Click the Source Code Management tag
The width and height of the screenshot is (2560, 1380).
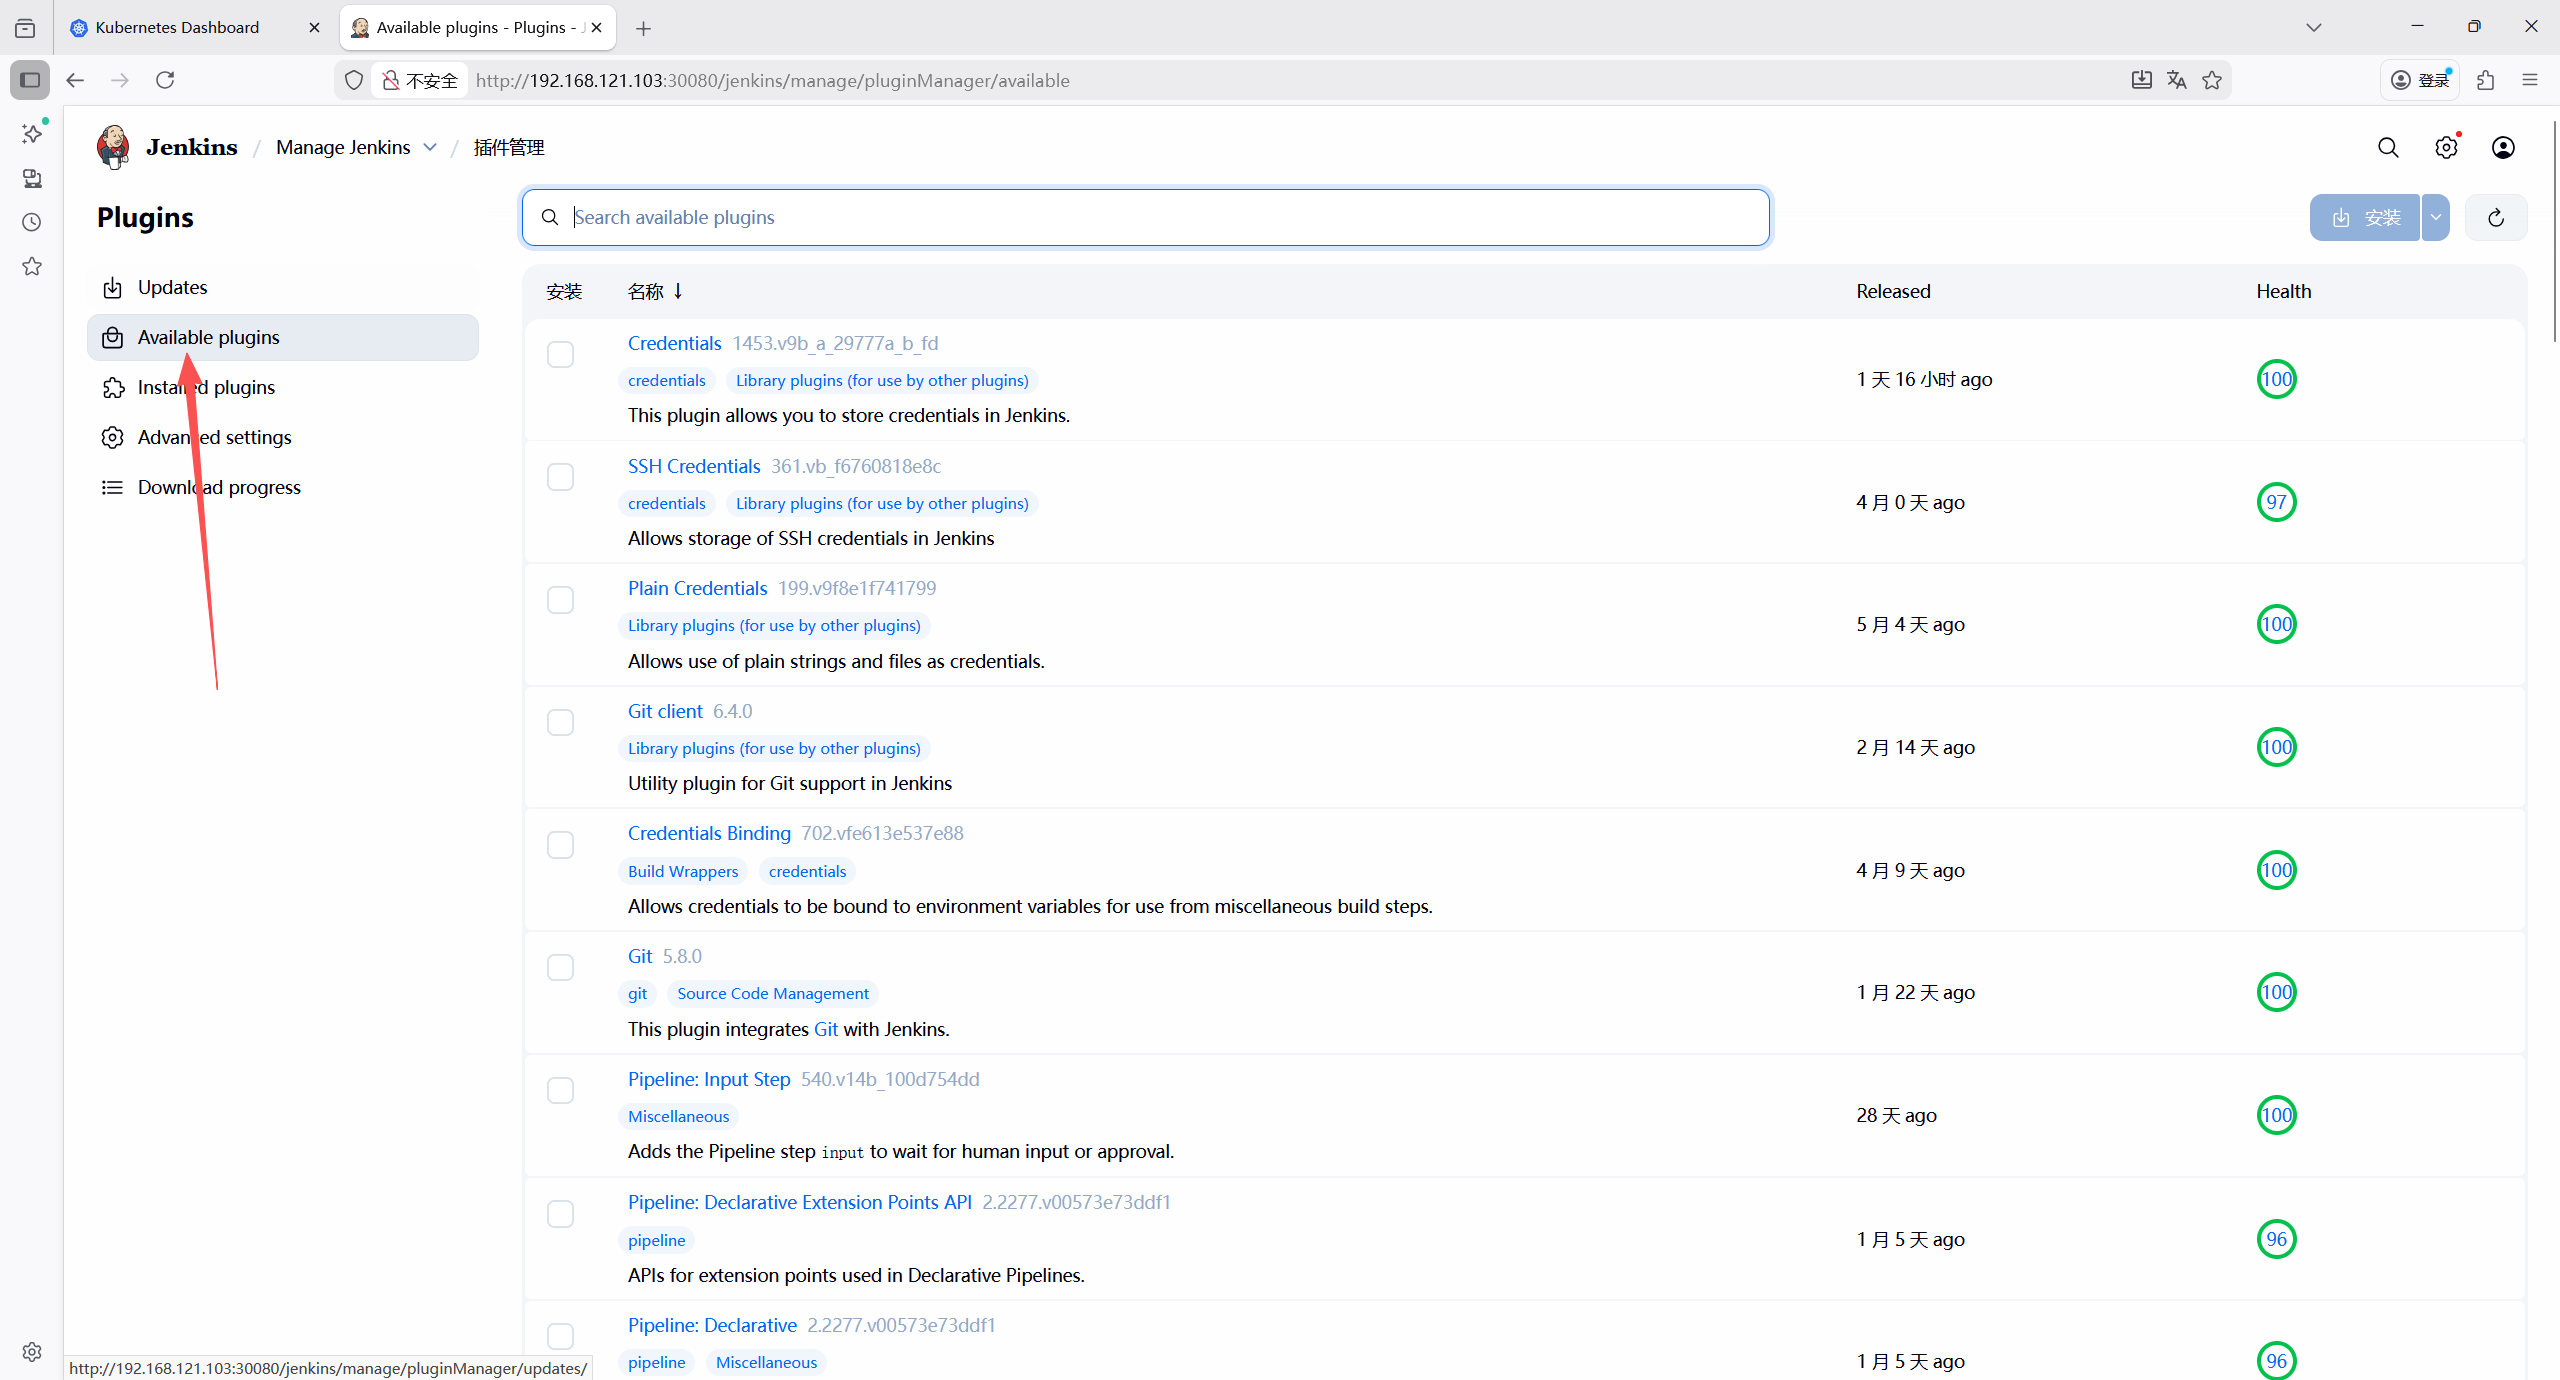[x=772, y=994]
